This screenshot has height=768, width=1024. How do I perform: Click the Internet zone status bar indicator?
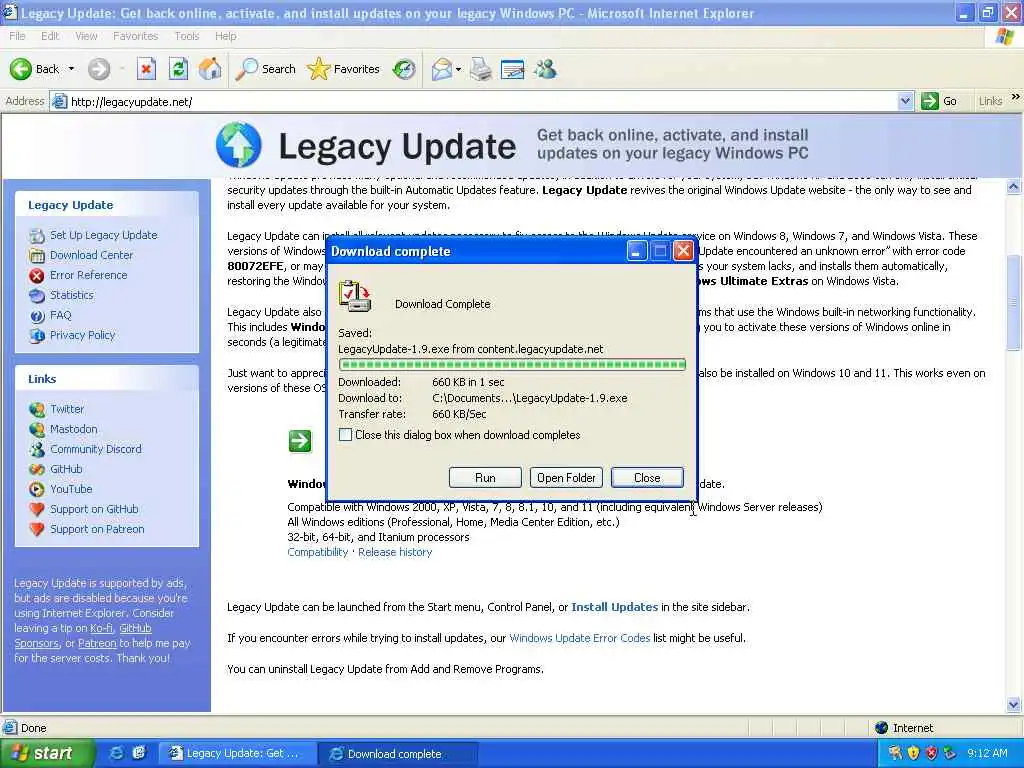pos(904,728)
